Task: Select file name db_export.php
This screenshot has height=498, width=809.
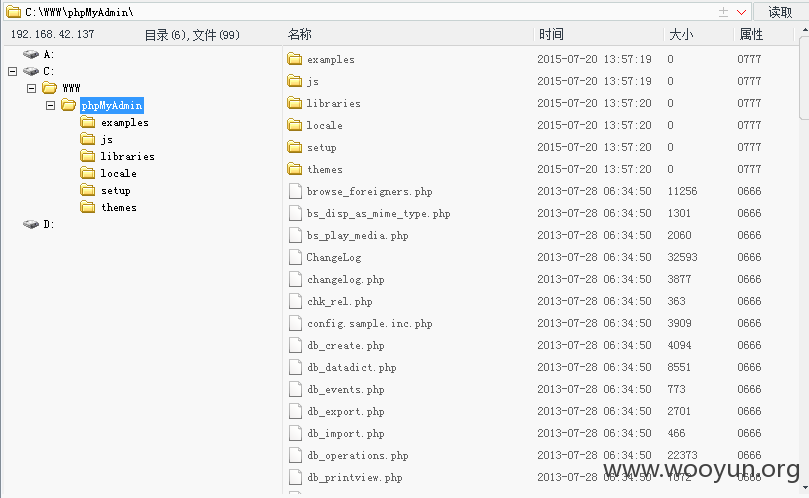Action: point(346,412)
